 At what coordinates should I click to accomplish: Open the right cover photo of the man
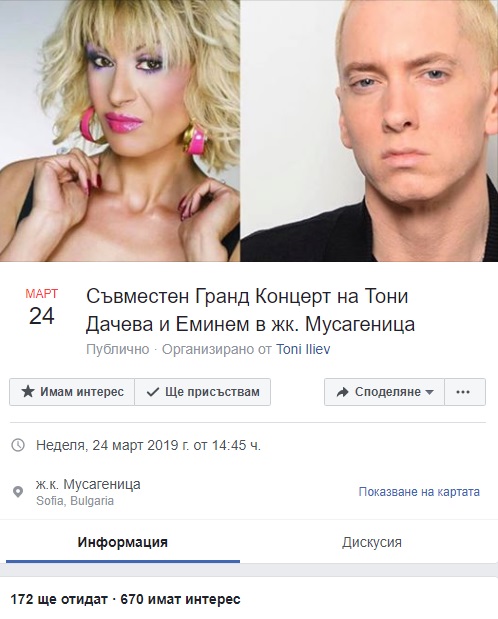click(x=369, y=131)
